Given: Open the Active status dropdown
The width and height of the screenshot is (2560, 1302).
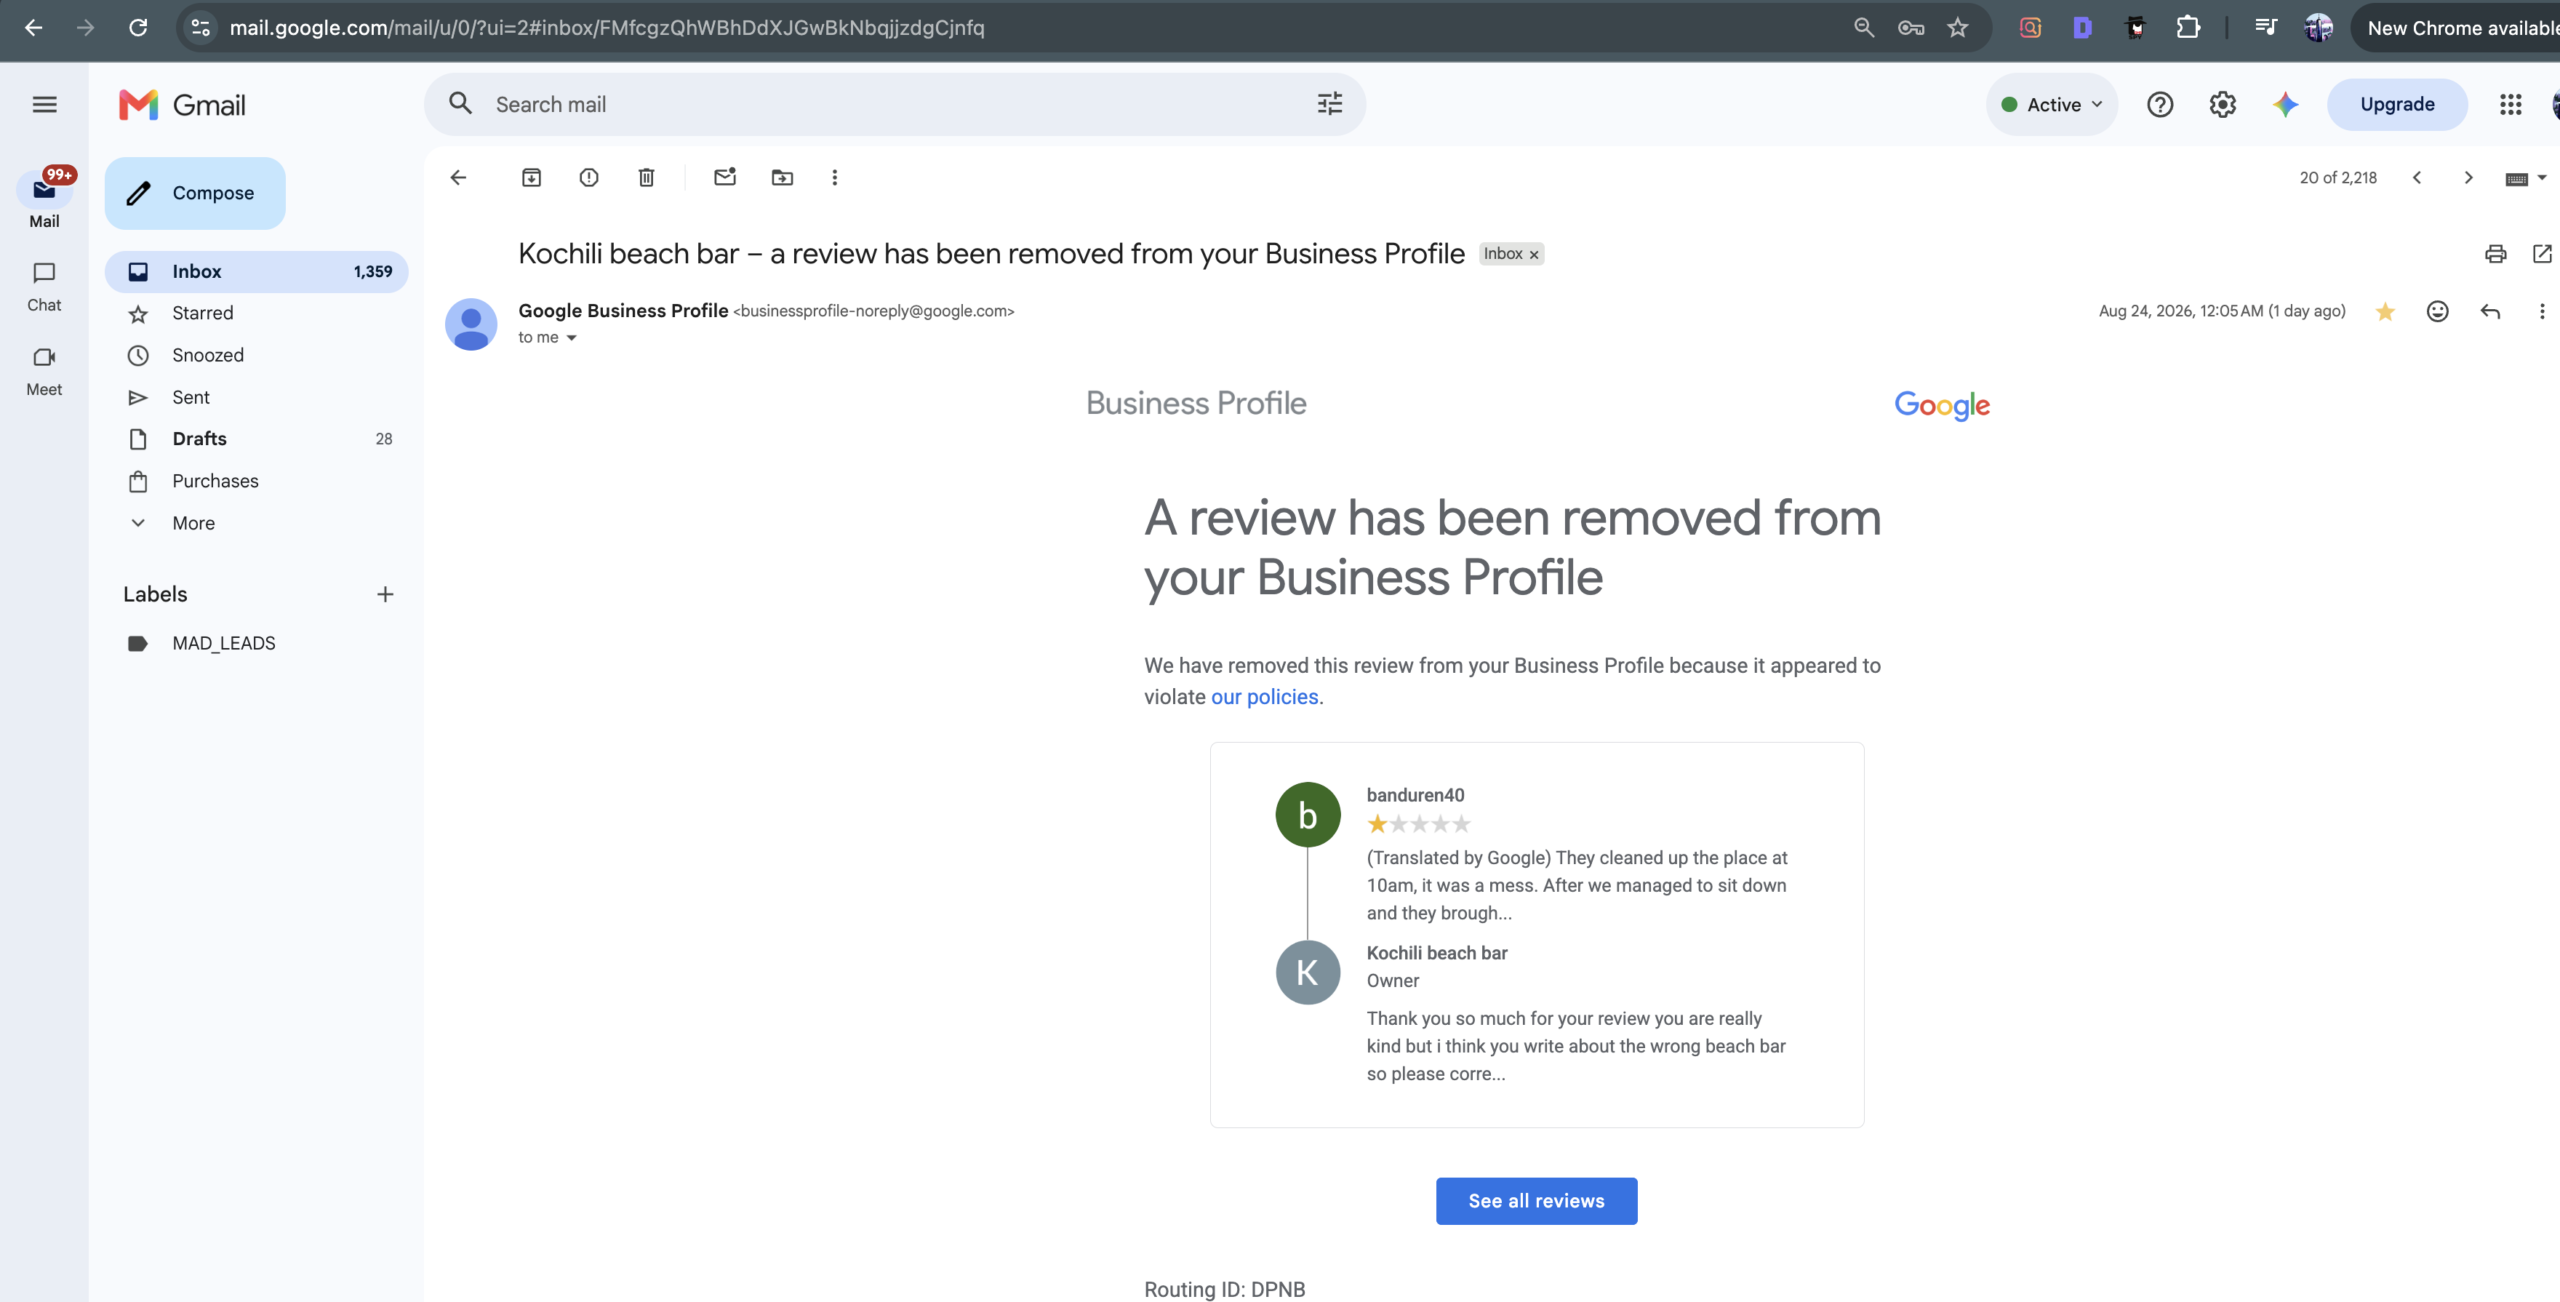Looking at the screenshot, I should point(2052,105).
